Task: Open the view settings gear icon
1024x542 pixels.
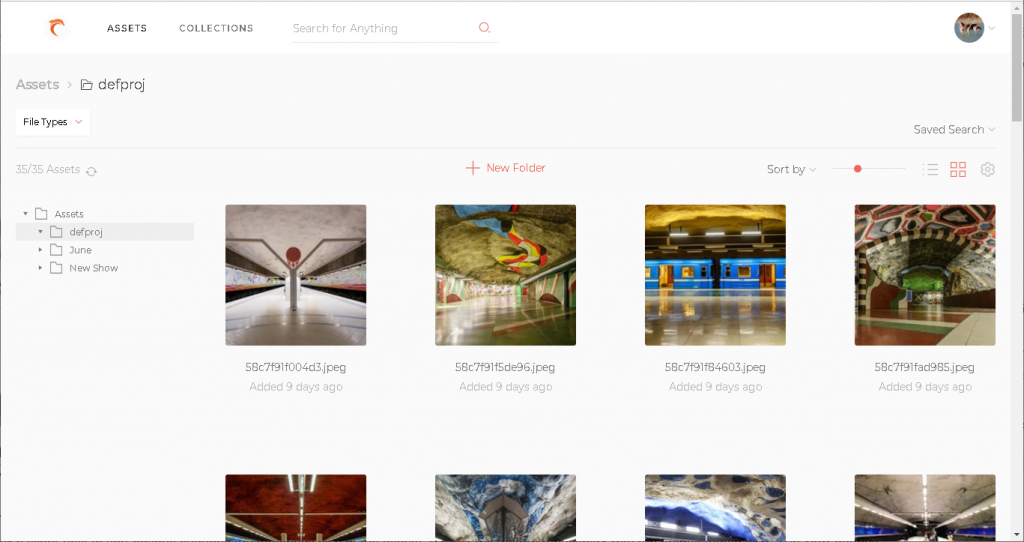Action: tap(987, 169)
